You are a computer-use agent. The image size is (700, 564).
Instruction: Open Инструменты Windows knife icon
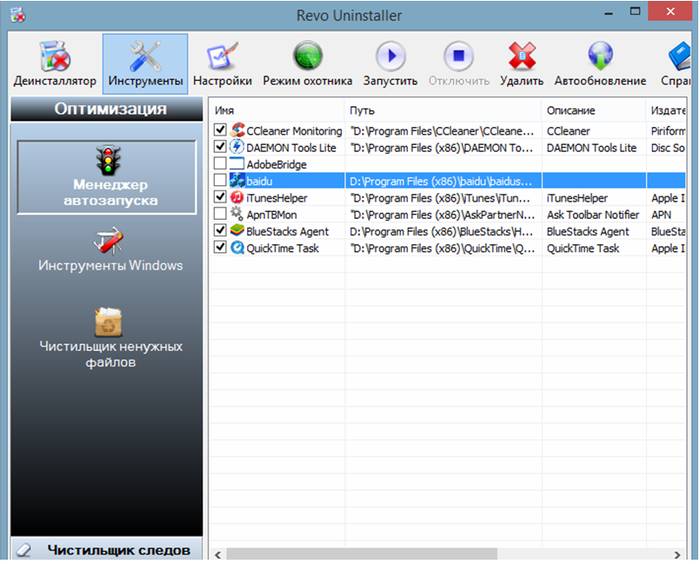pyautogui.click(x=110, y=249)
